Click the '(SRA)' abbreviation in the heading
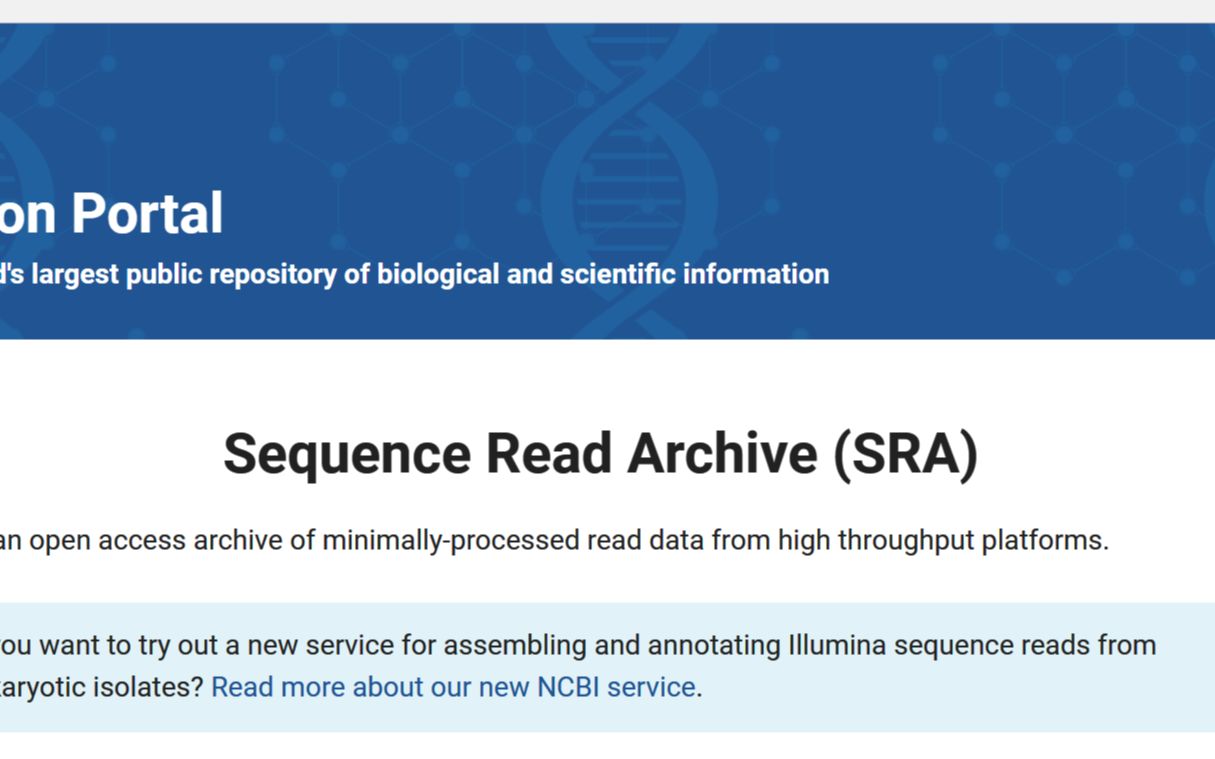 [905, 454]
